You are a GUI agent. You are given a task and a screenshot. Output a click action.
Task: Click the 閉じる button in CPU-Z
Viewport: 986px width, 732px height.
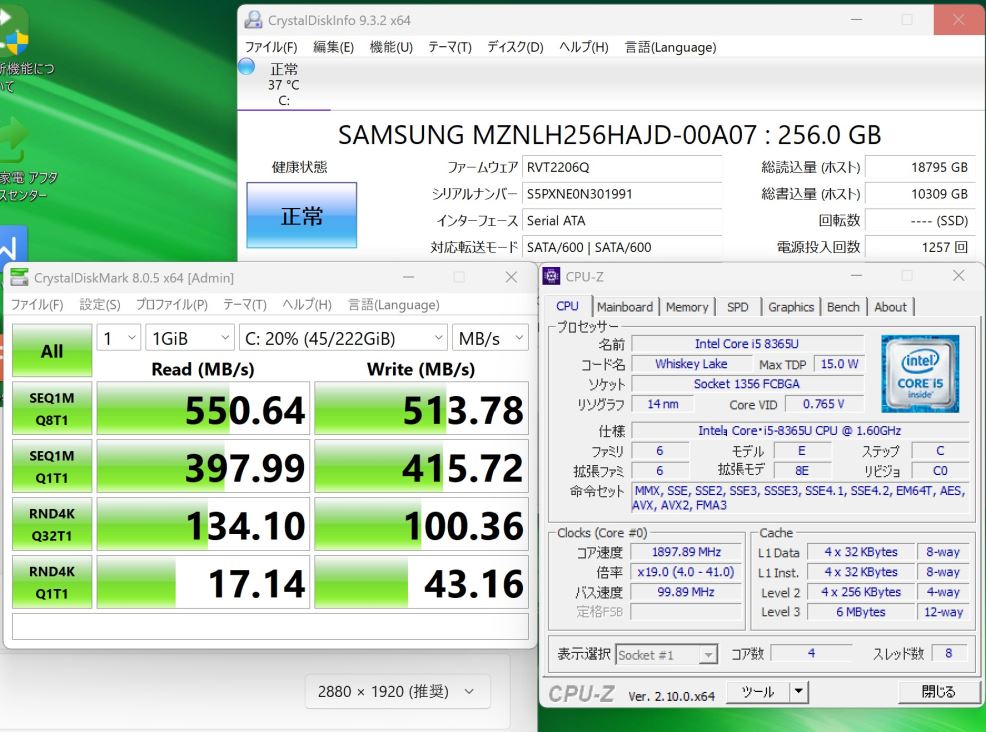(x=938, y=691)
